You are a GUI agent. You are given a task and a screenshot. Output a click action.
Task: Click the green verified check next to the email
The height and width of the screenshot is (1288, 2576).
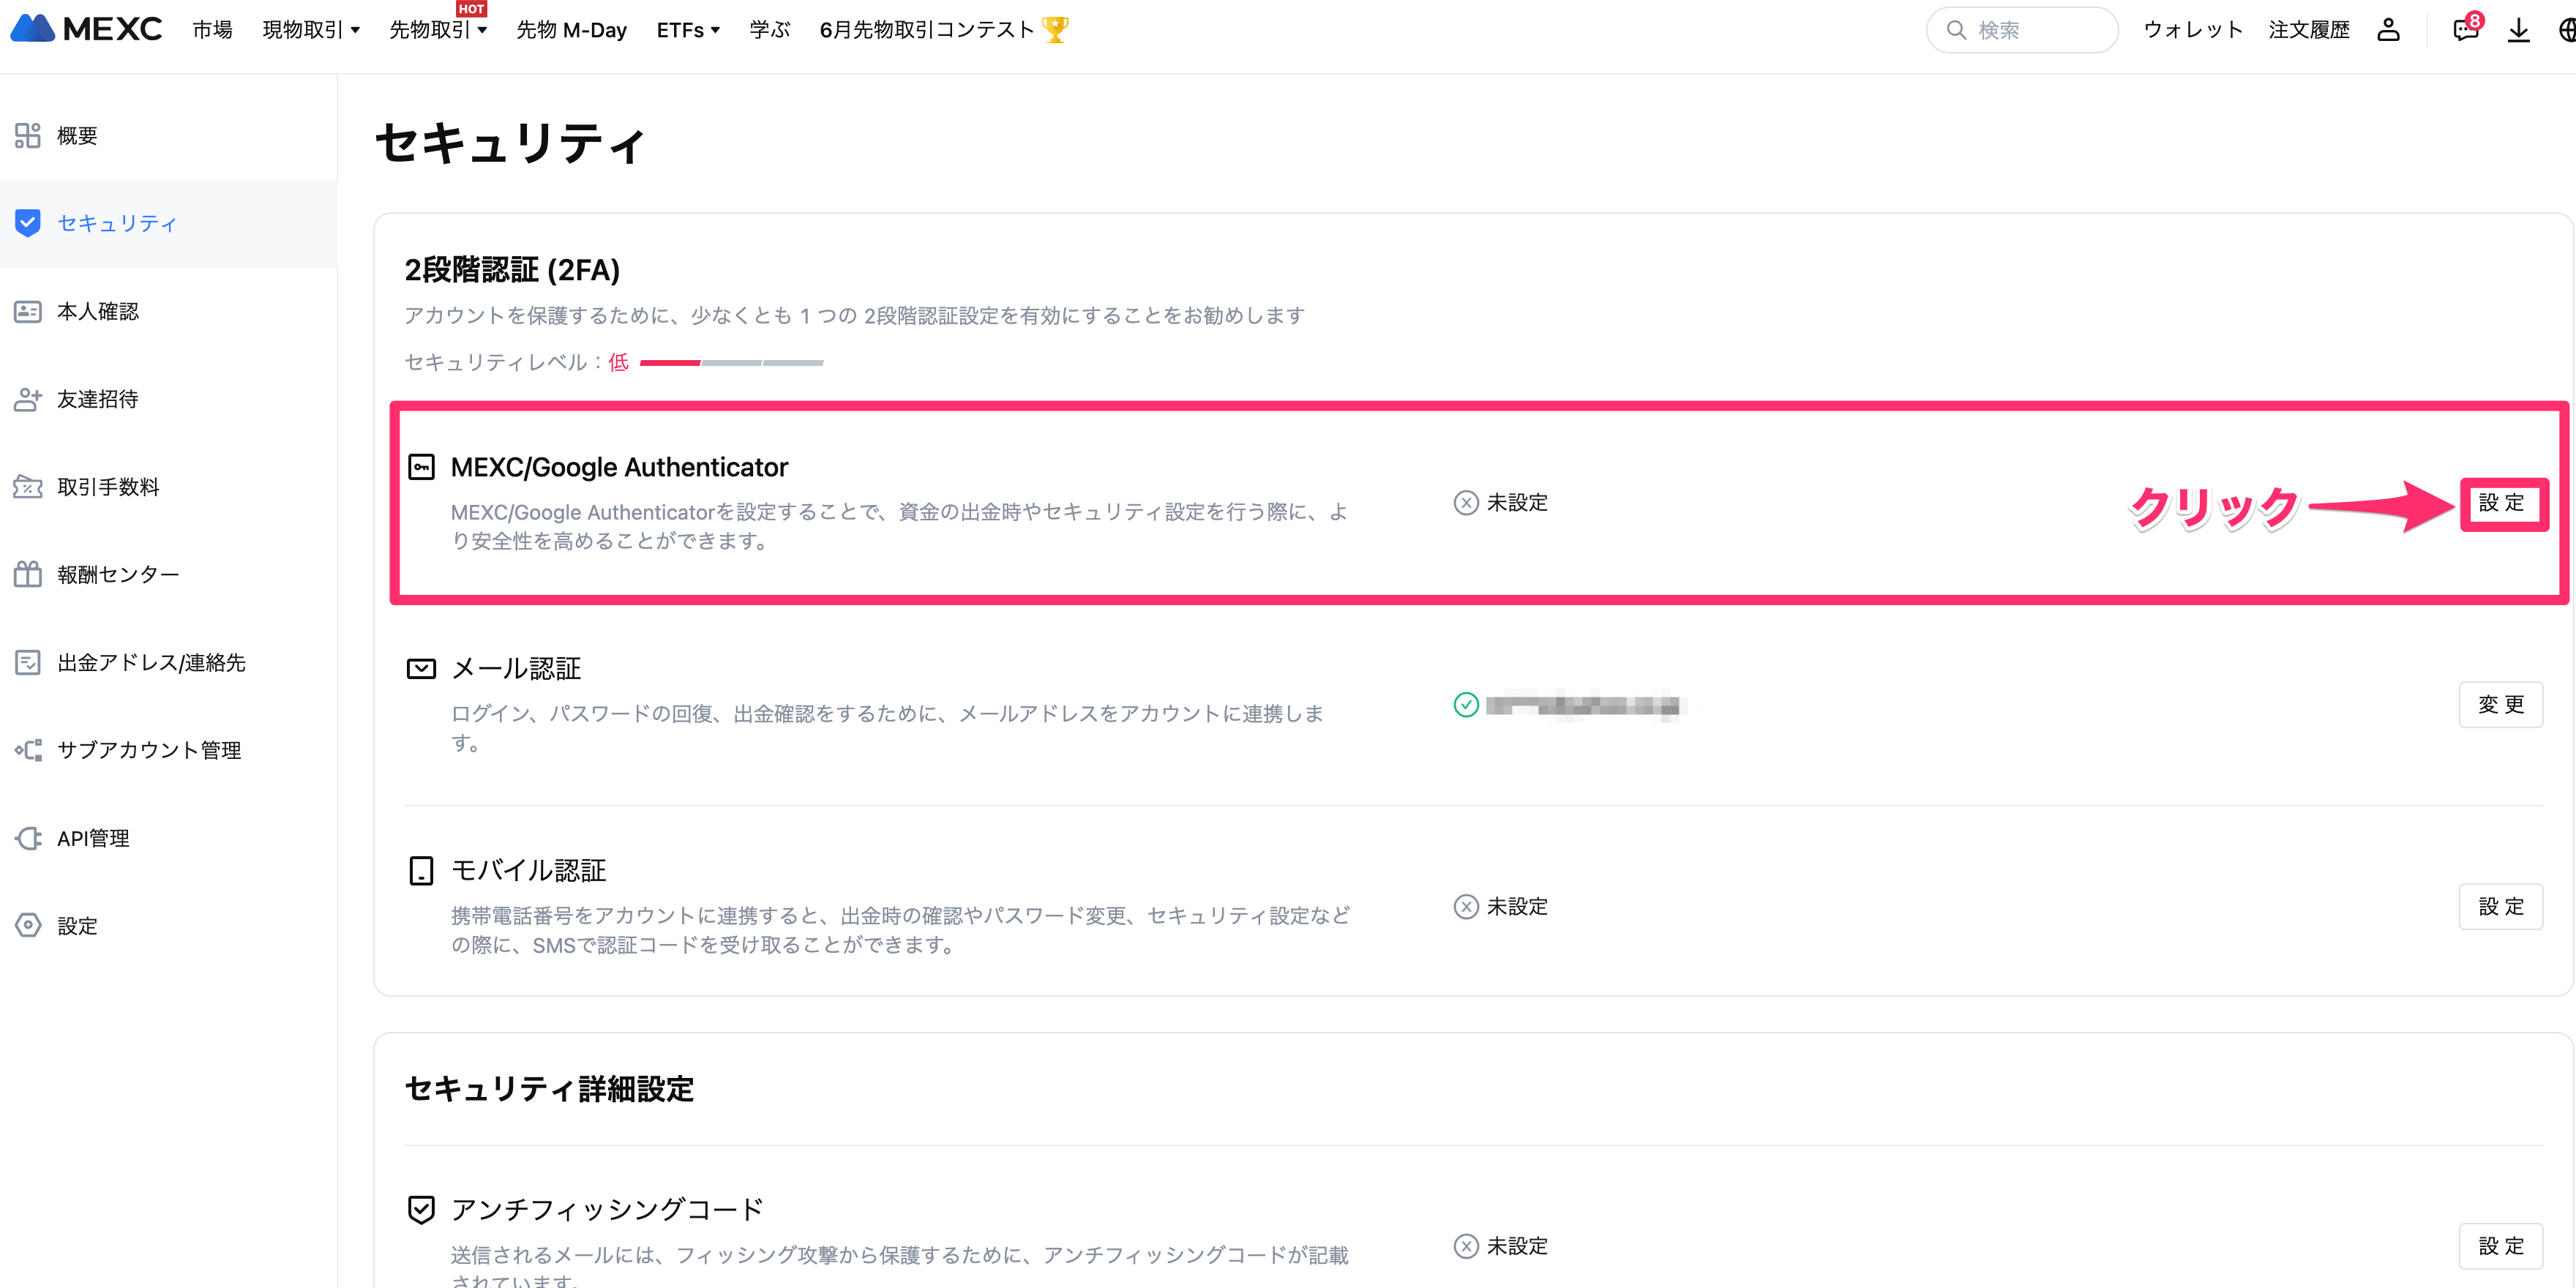pos(1466,705)
